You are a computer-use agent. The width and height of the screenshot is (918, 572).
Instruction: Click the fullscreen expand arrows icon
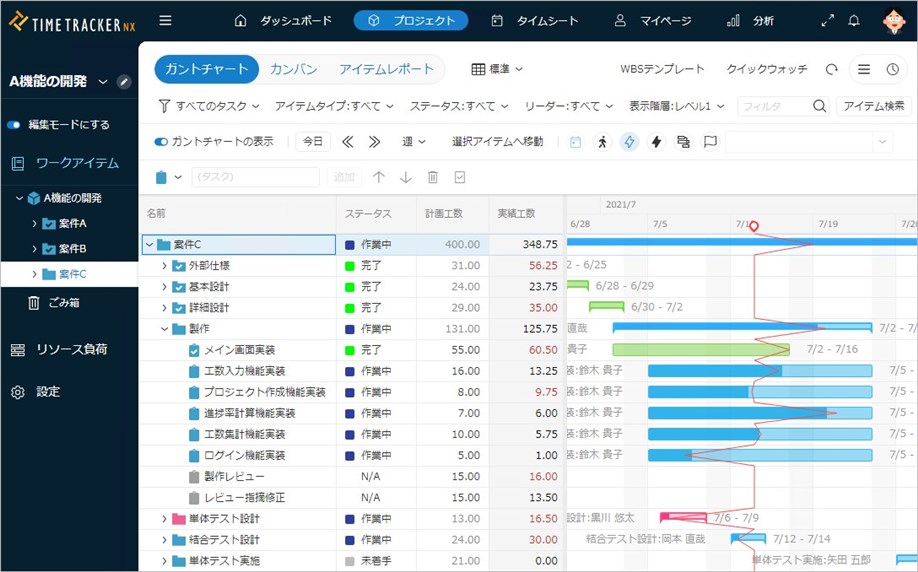(x=827, y=20)
